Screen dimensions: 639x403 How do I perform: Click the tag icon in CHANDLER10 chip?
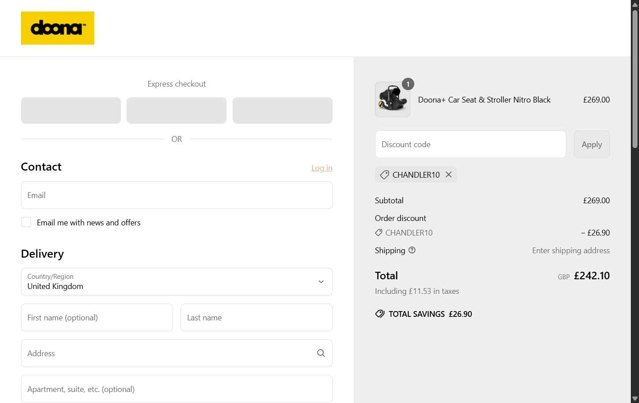(x=384, y=175)
